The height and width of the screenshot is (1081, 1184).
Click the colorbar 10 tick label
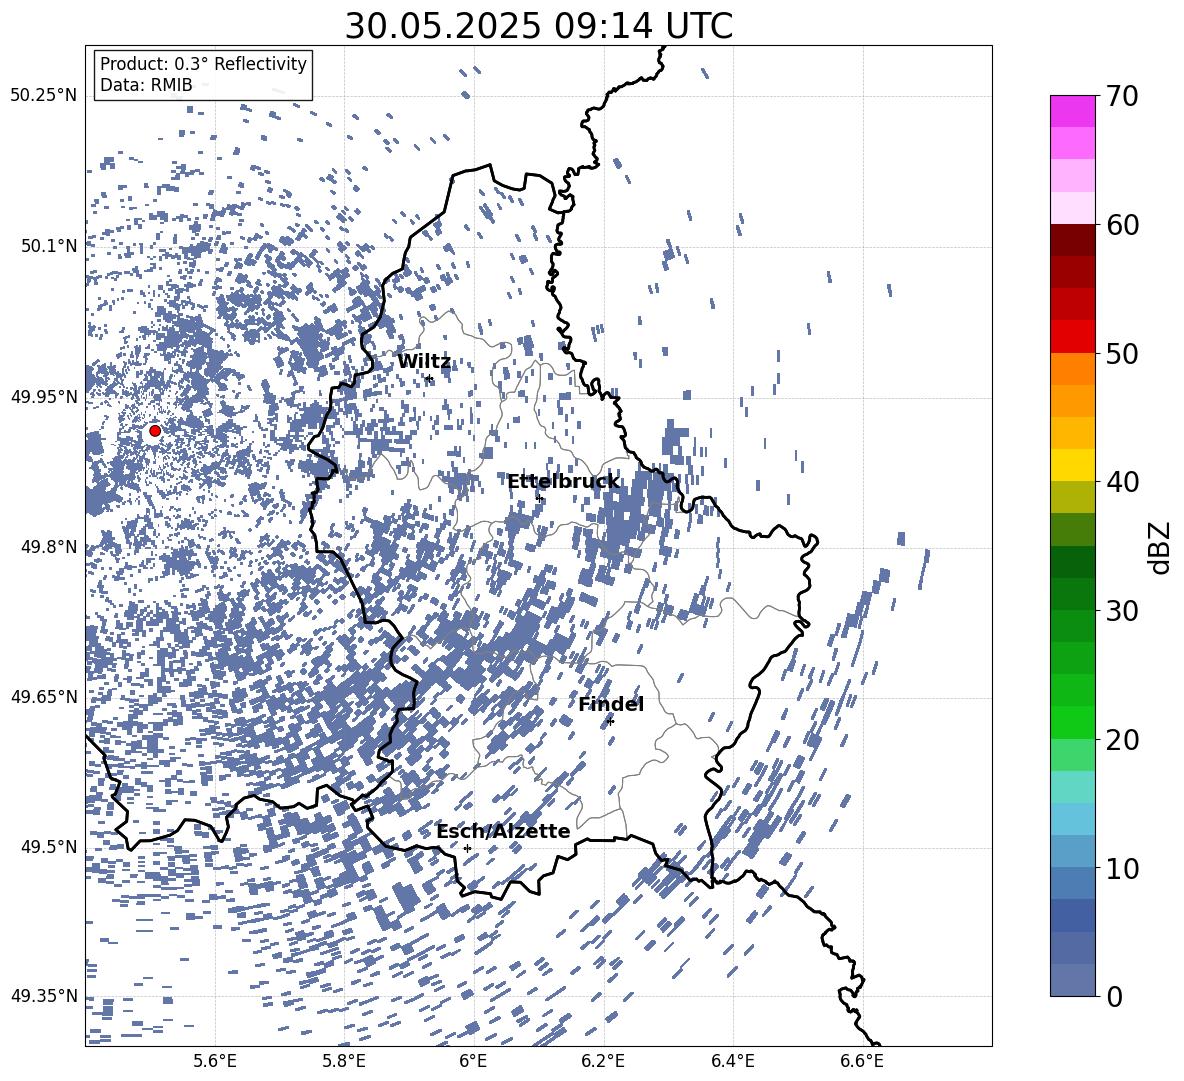click(x=1122, y=868)
